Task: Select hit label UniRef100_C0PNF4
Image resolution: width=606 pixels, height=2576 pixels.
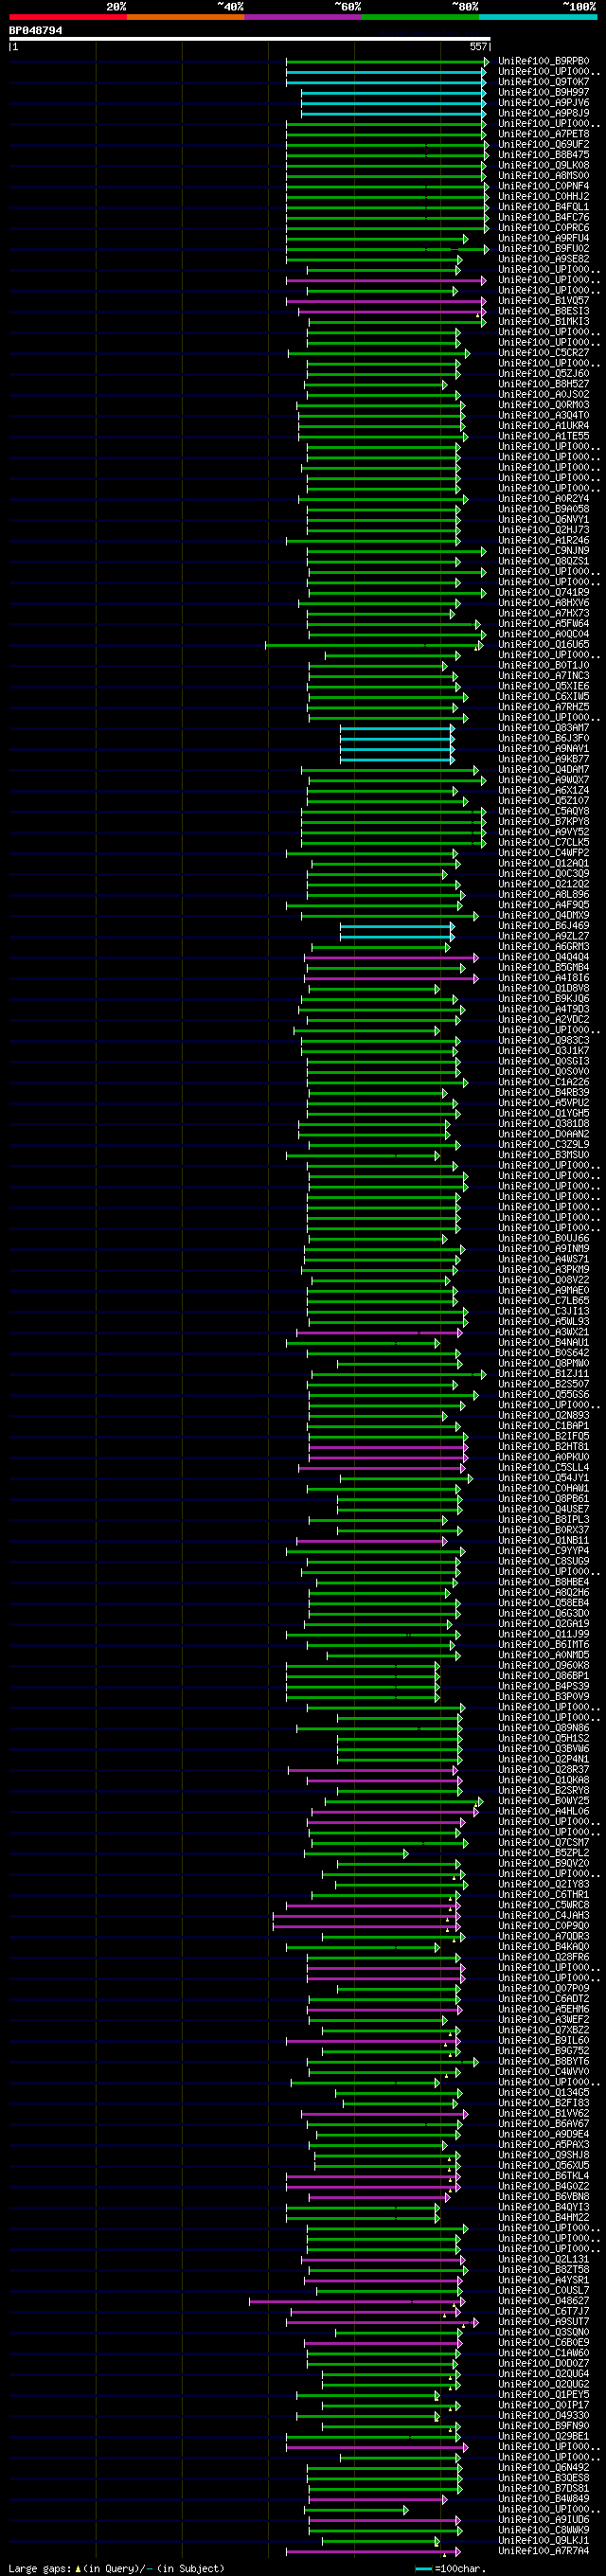Action: (x=544, y=186)
